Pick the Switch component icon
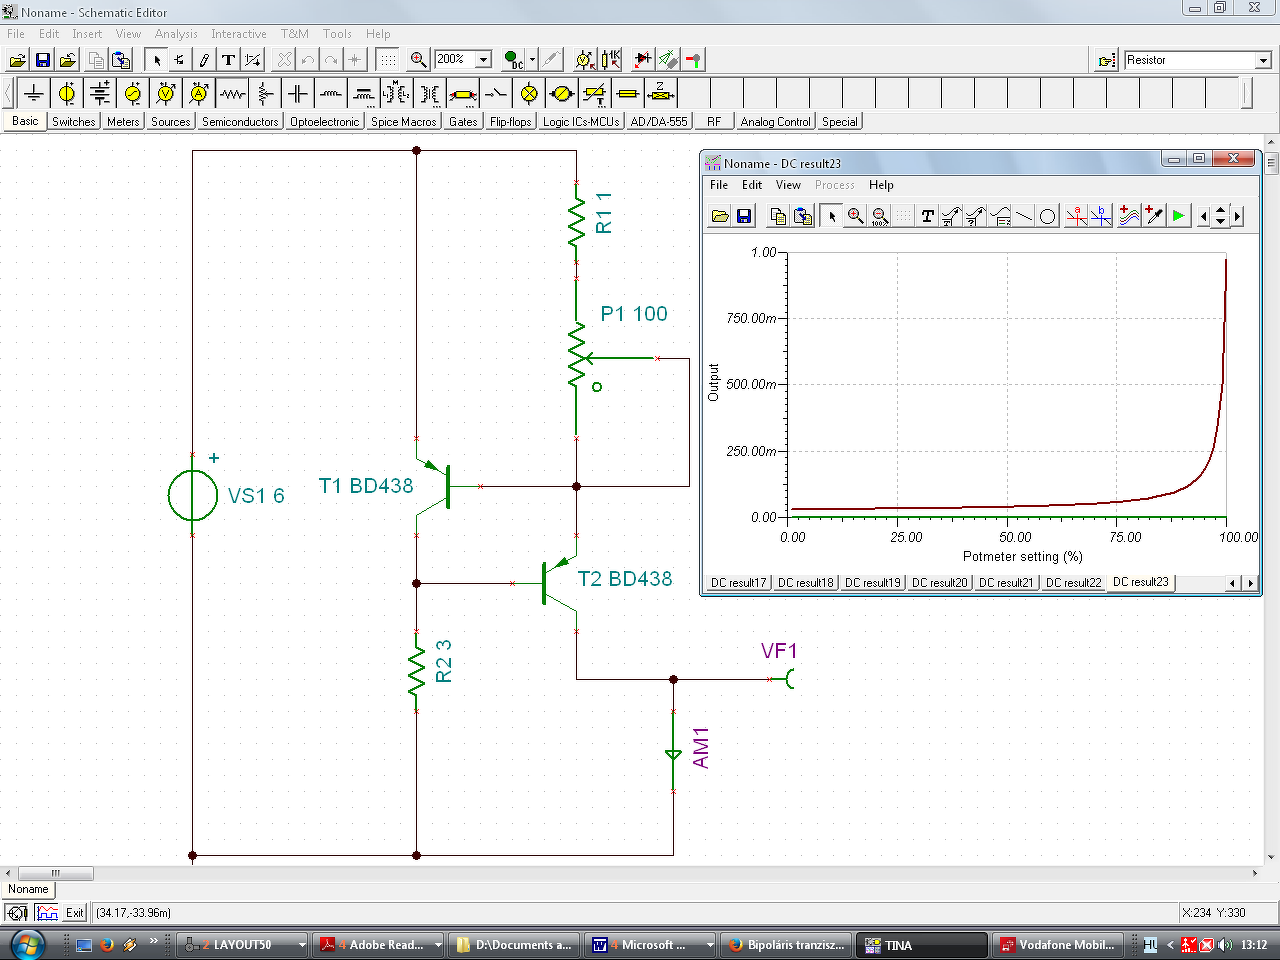 pyautogui.click(x=496, y=94)
